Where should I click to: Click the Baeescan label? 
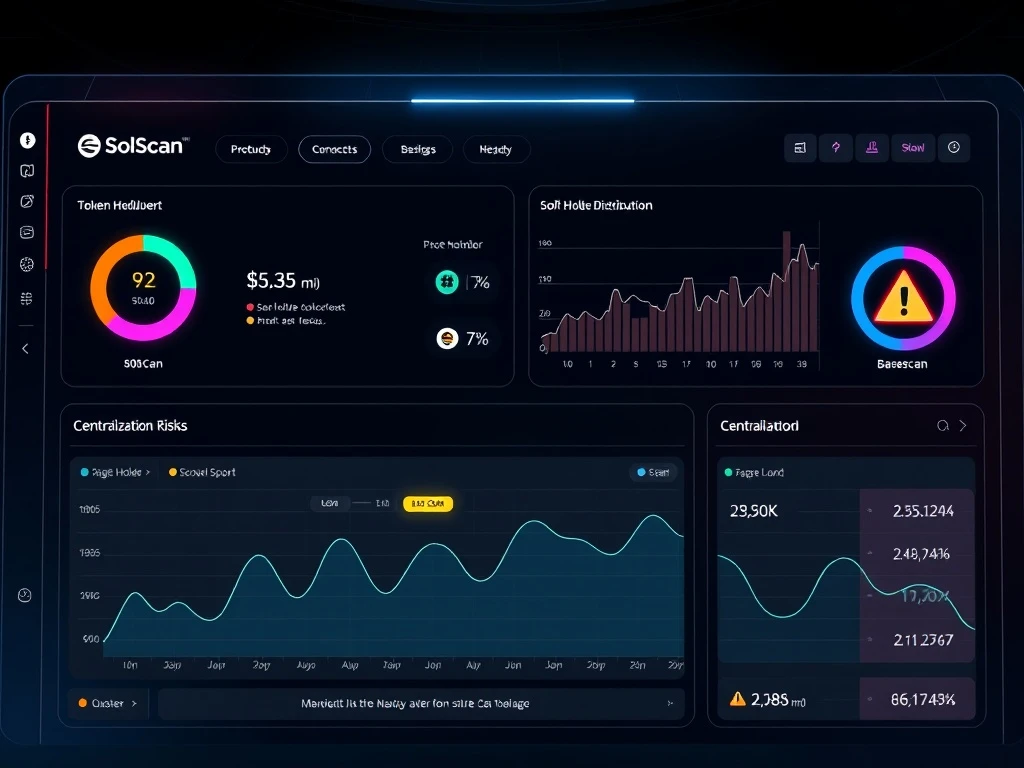tap(902, 364)
